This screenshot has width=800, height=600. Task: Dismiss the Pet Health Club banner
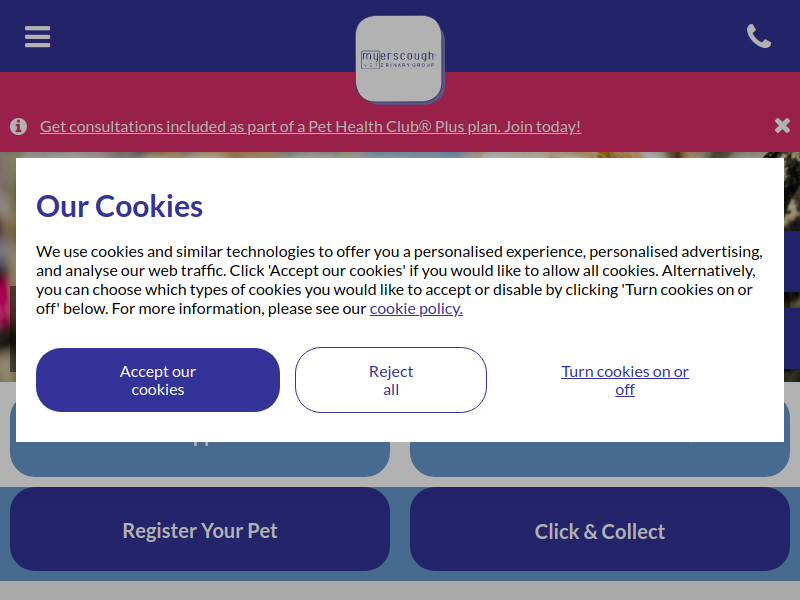point(782,126)
